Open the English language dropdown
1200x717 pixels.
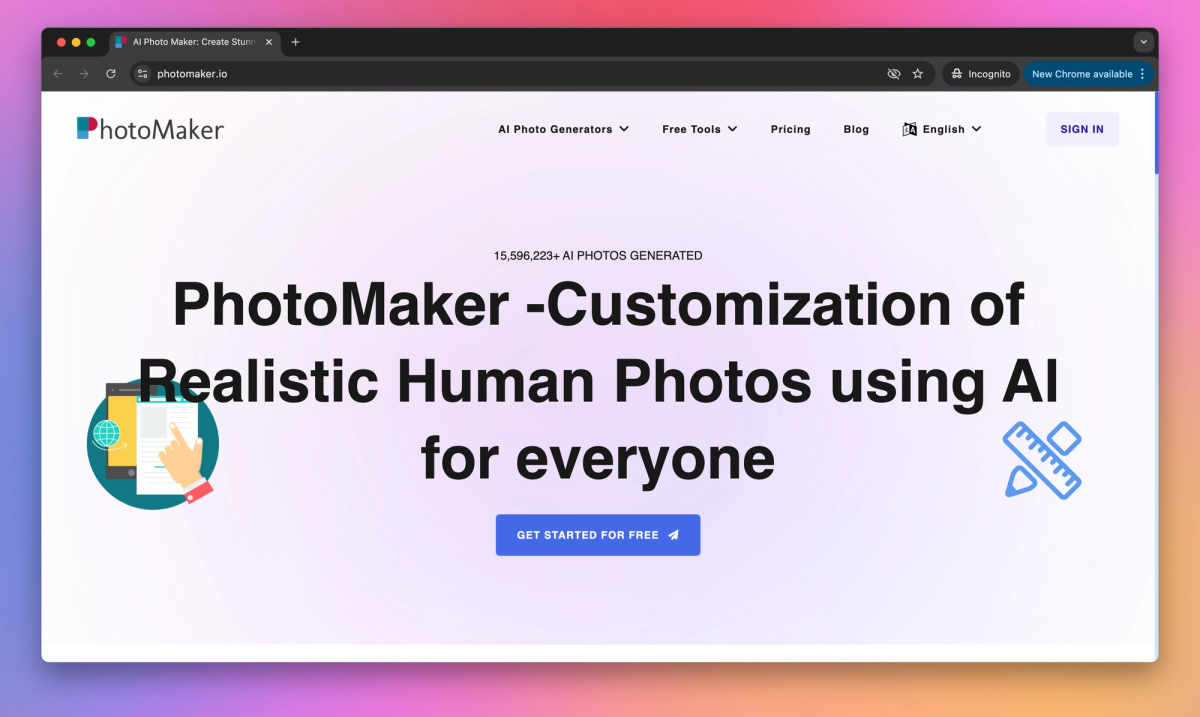coord(942,129)
